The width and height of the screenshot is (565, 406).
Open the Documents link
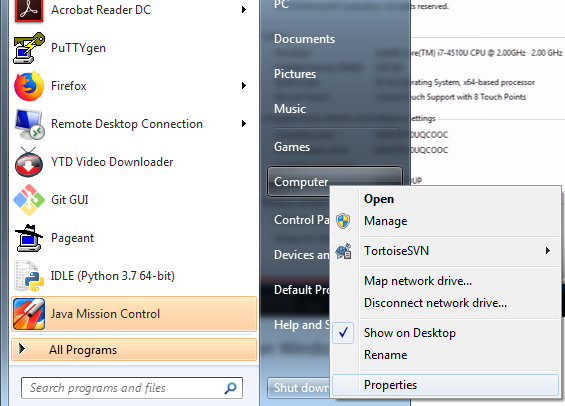(x=304, y=39)
